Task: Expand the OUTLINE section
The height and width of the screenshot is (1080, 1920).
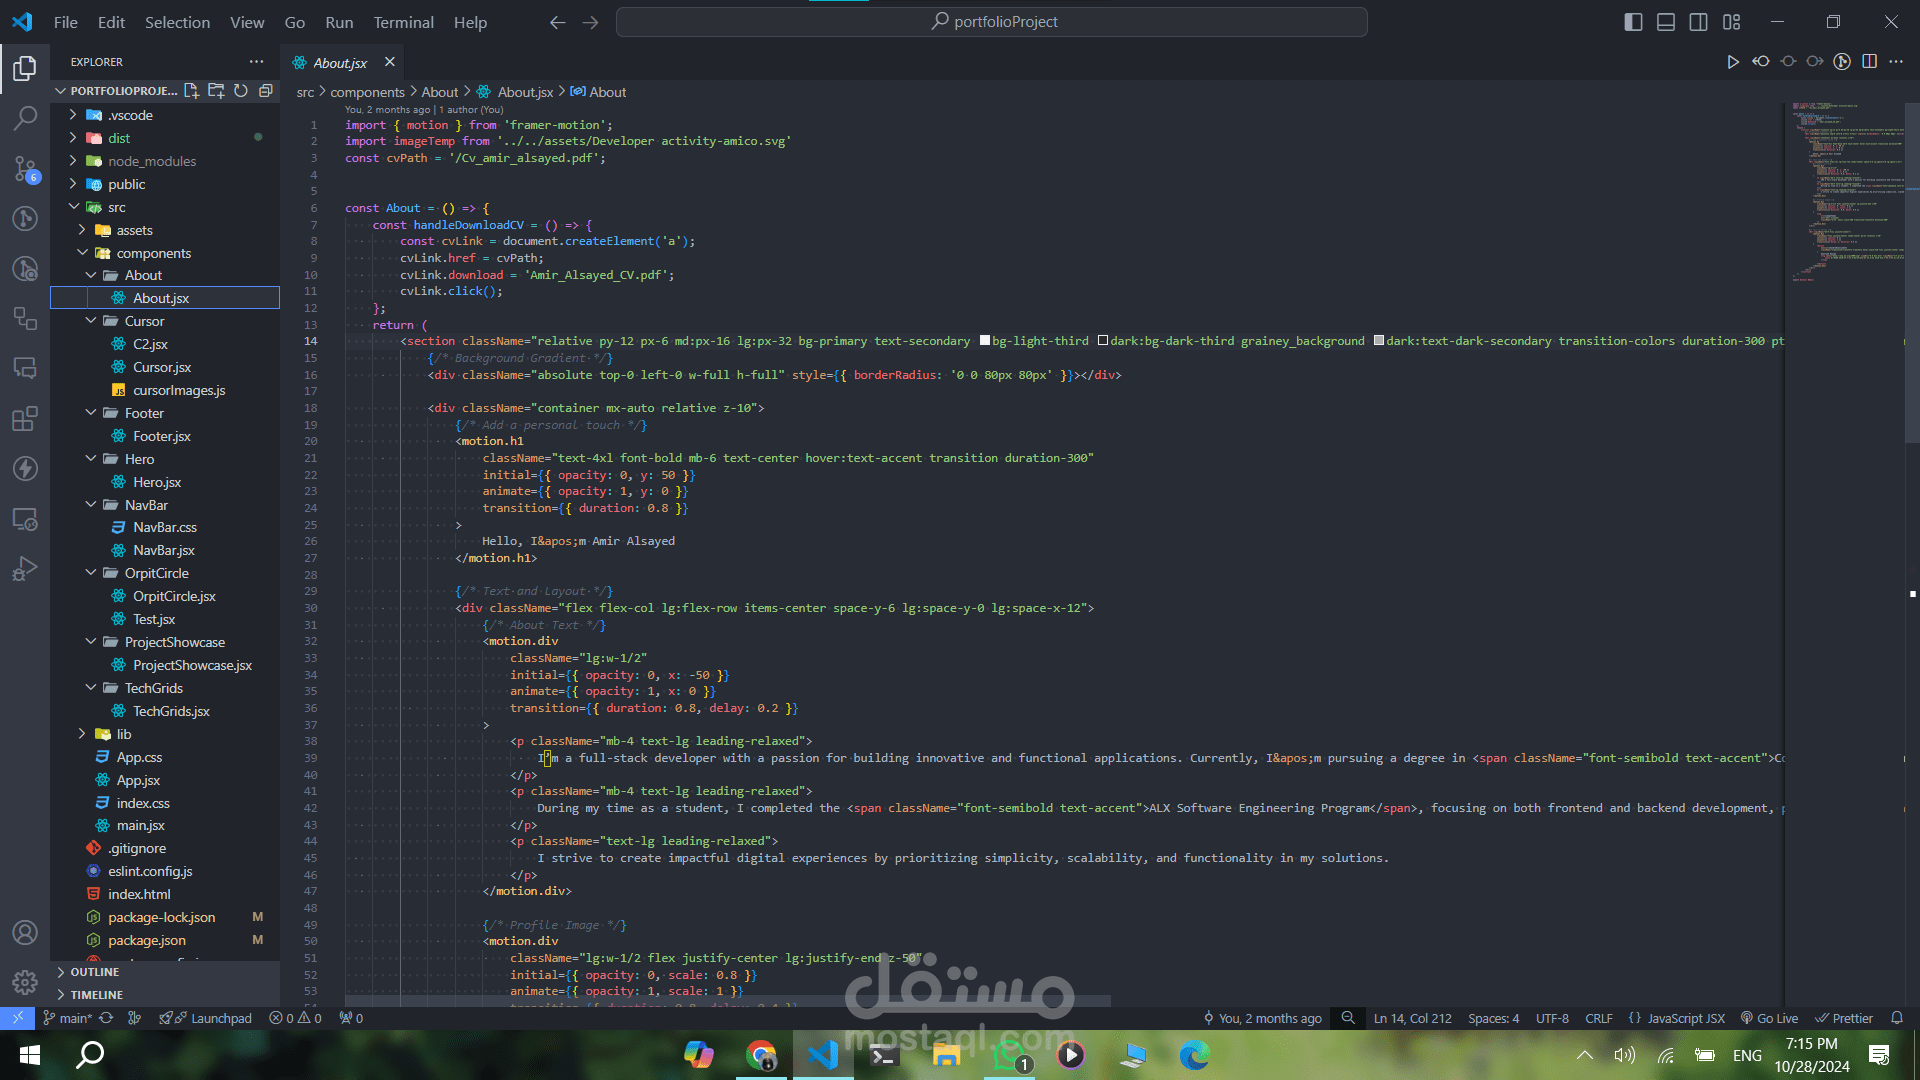Action: (x=95, y=972)
